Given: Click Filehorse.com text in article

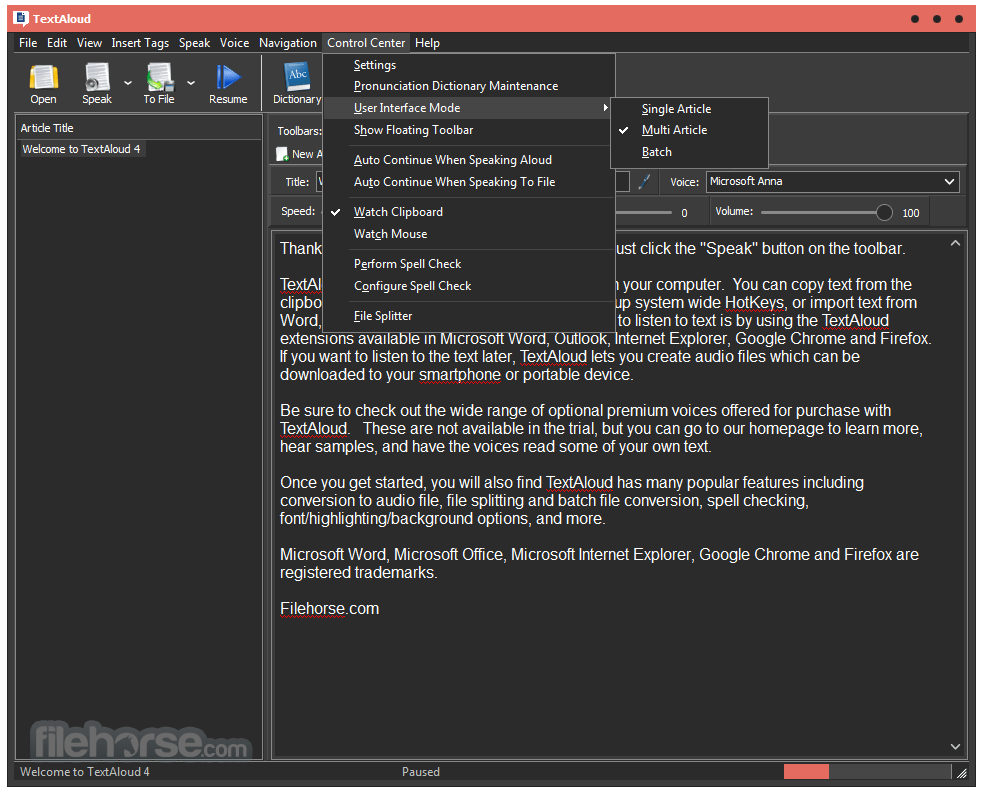Looking at the screenshot, I should [329, 609].
